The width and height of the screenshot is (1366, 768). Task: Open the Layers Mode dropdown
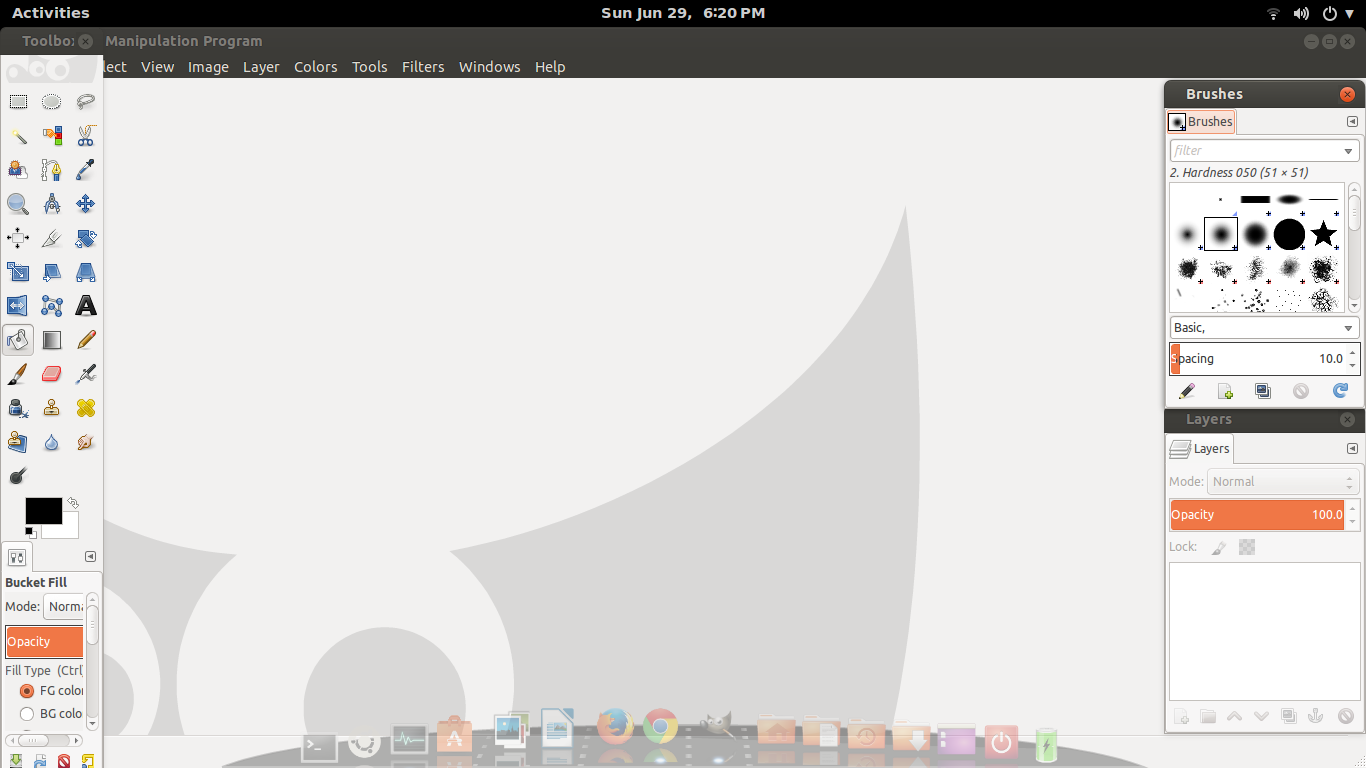[1283, 482]
